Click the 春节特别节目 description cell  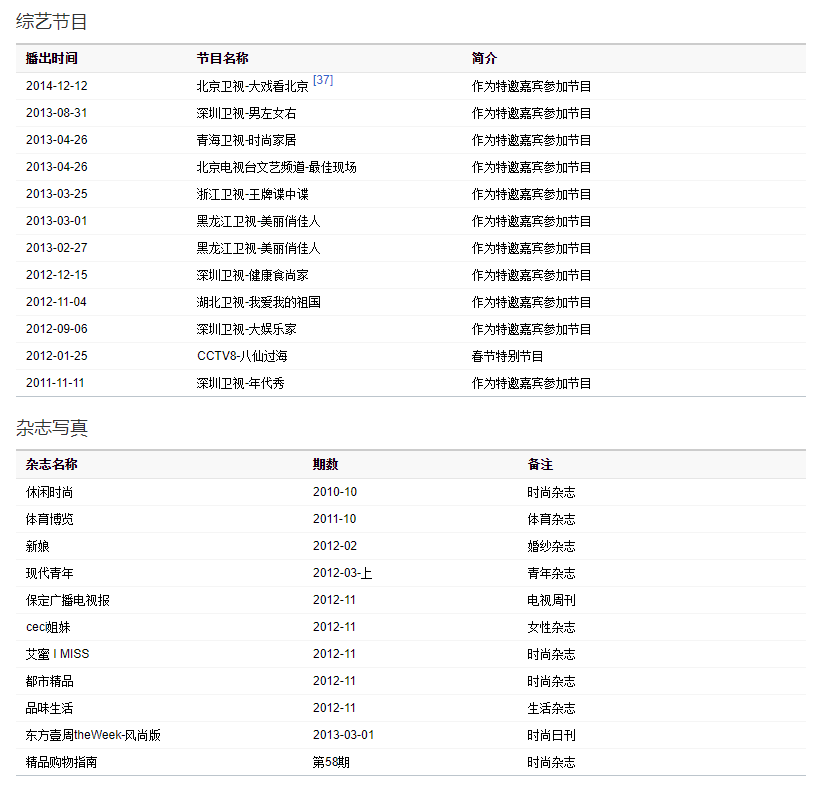pyautogui.click(x=507, y=356)
